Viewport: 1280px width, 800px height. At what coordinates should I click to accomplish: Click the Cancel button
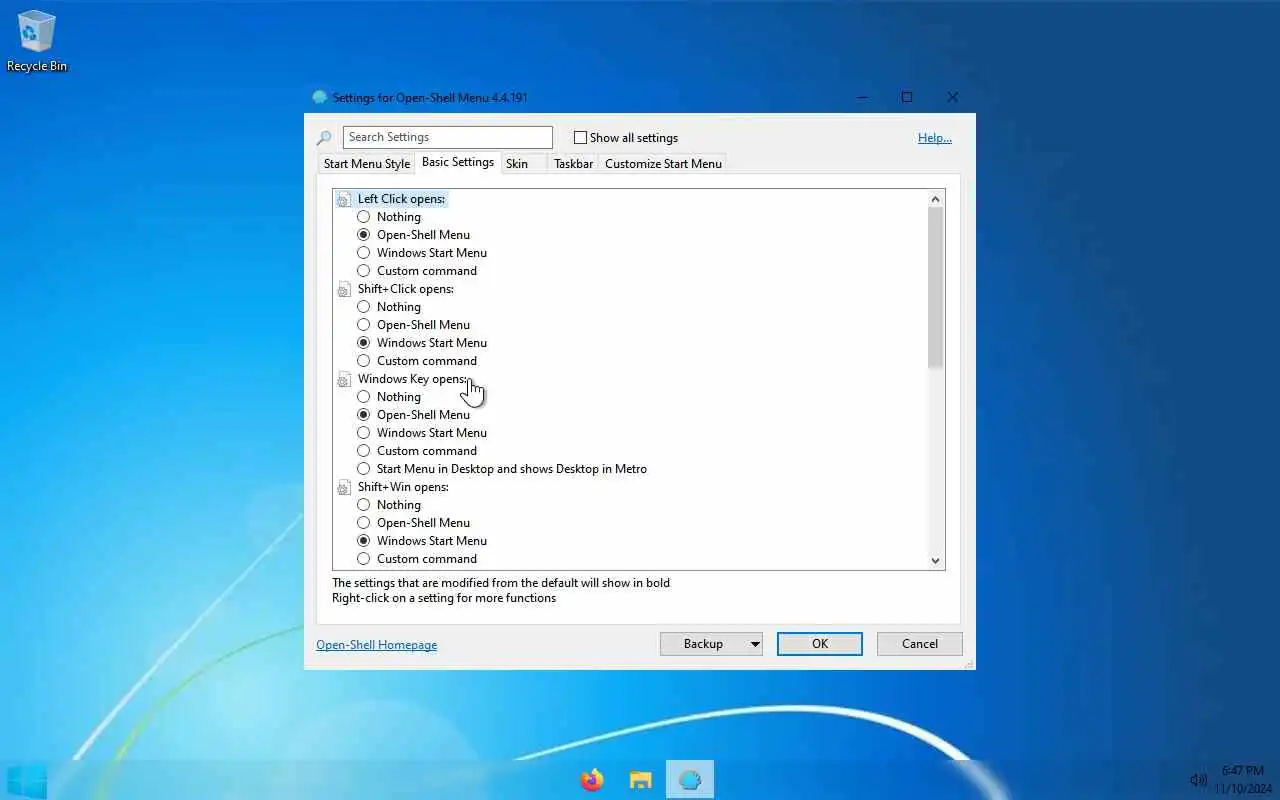920,644
